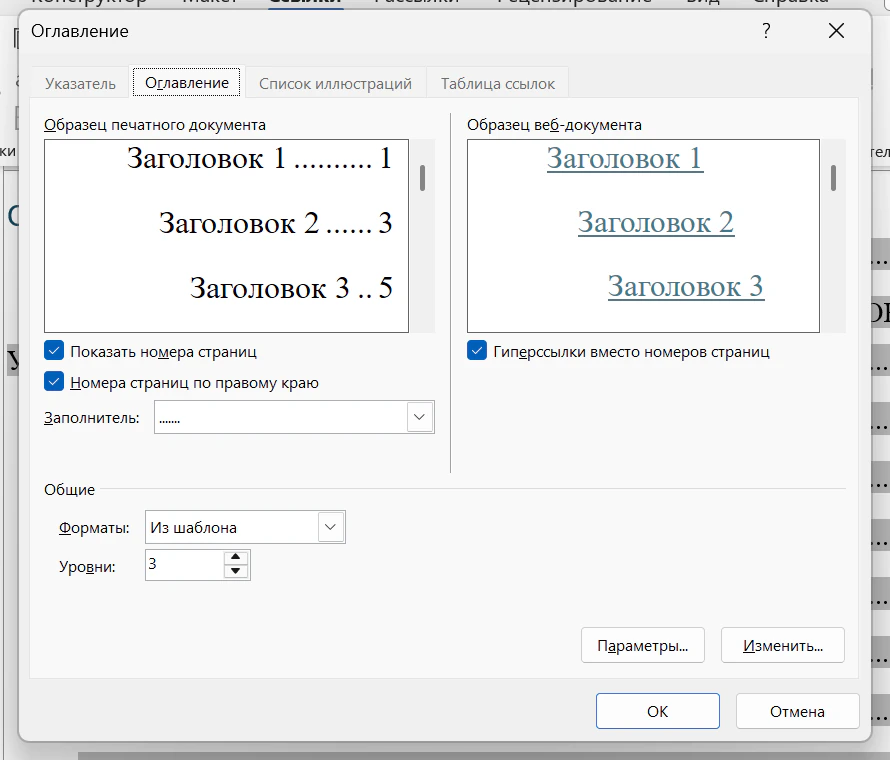
Task: Go to the Таблица ссылок tab
Action: tap(498, 83)
